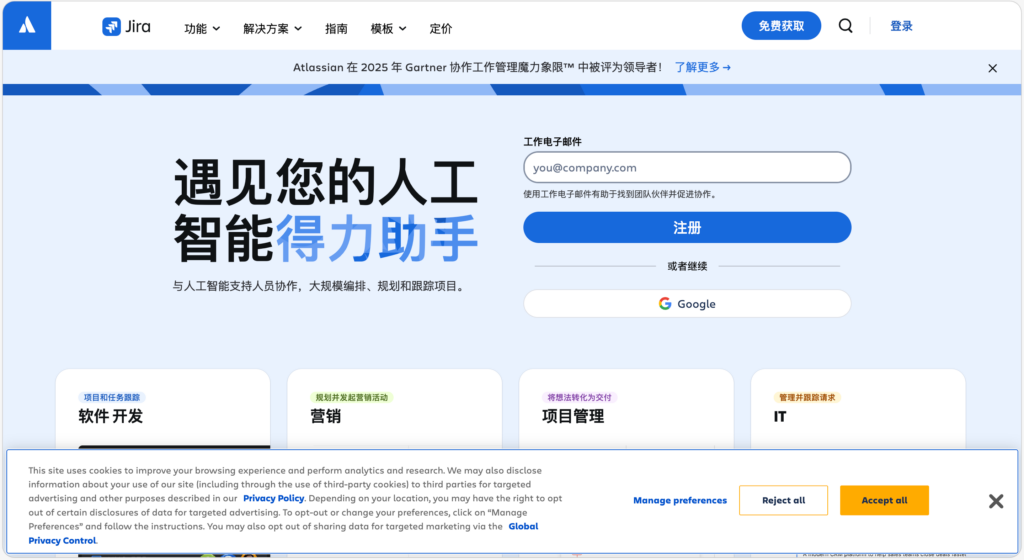1024x560 pixels.
Task: Click the 项目和任务跟踪 tag
Action: tap(112, 397)
